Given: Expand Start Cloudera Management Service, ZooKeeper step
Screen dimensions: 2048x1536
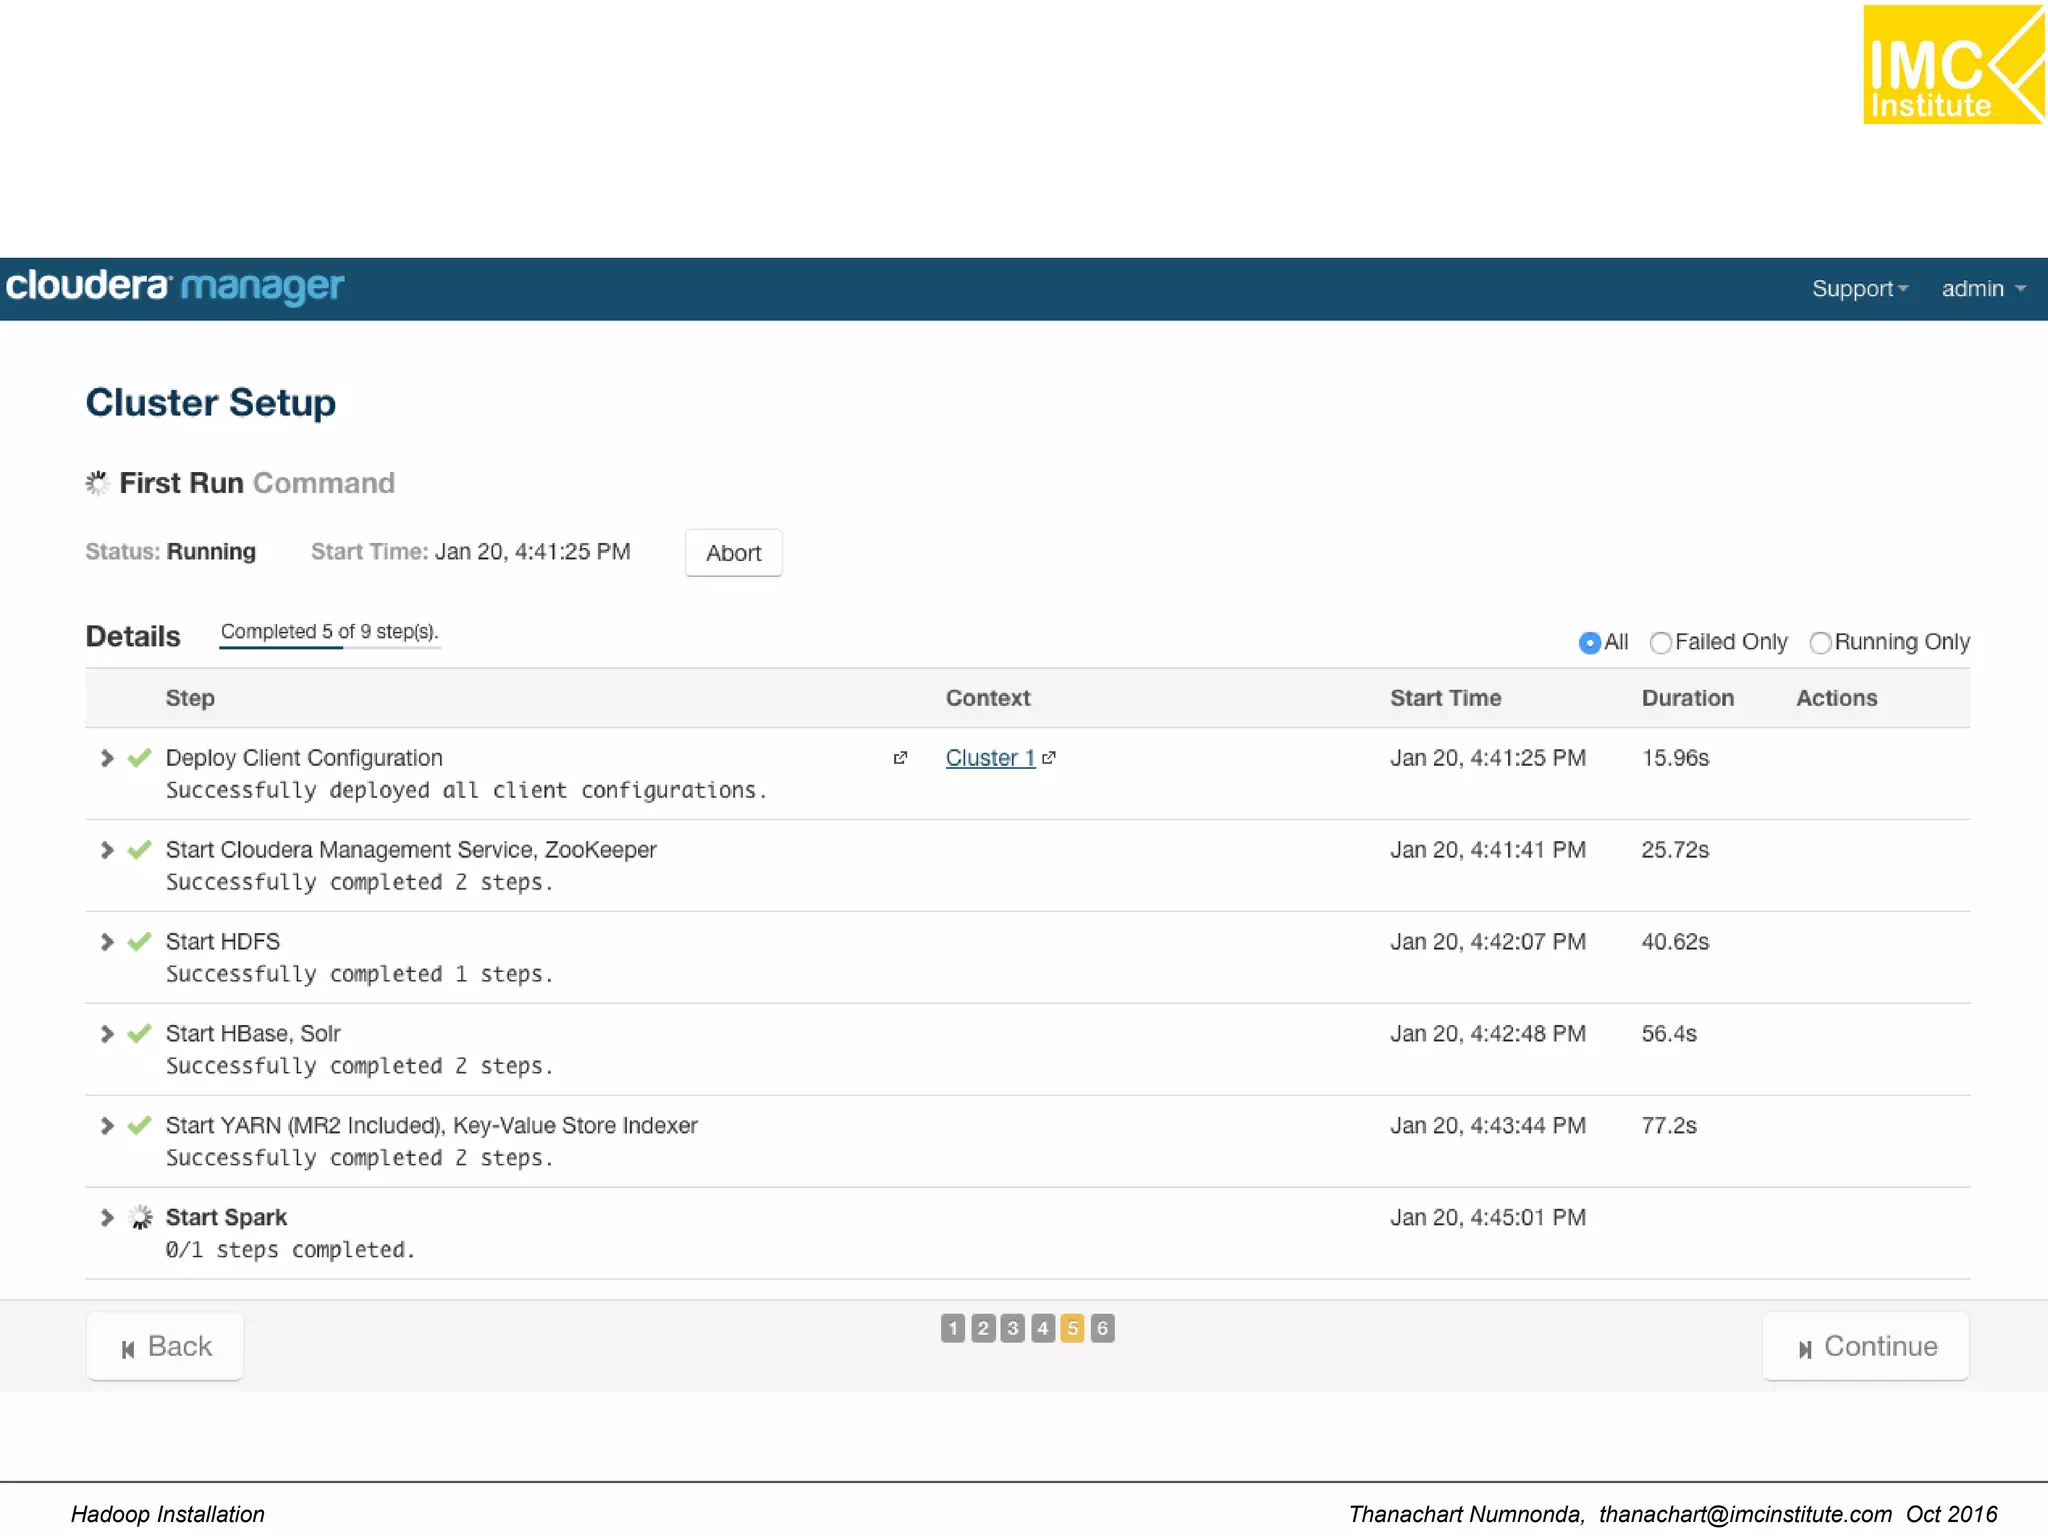Looking at the screenshot, I should [107, 850].
